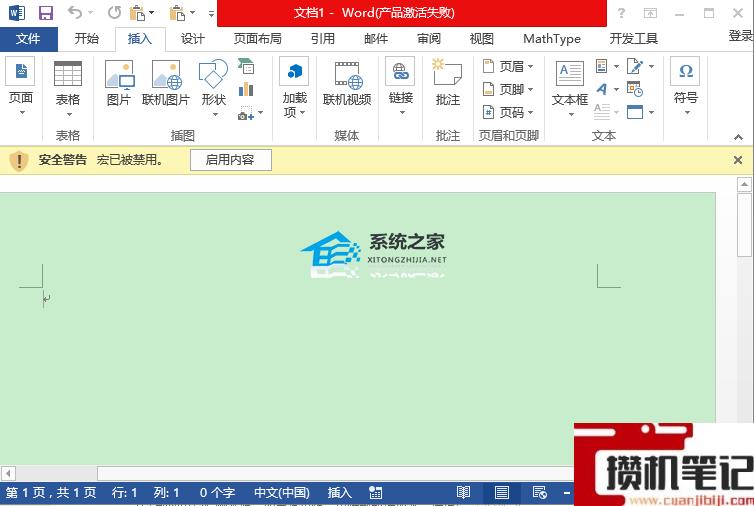
Task: Open the 链接 links dropdown
Action: 401,88
